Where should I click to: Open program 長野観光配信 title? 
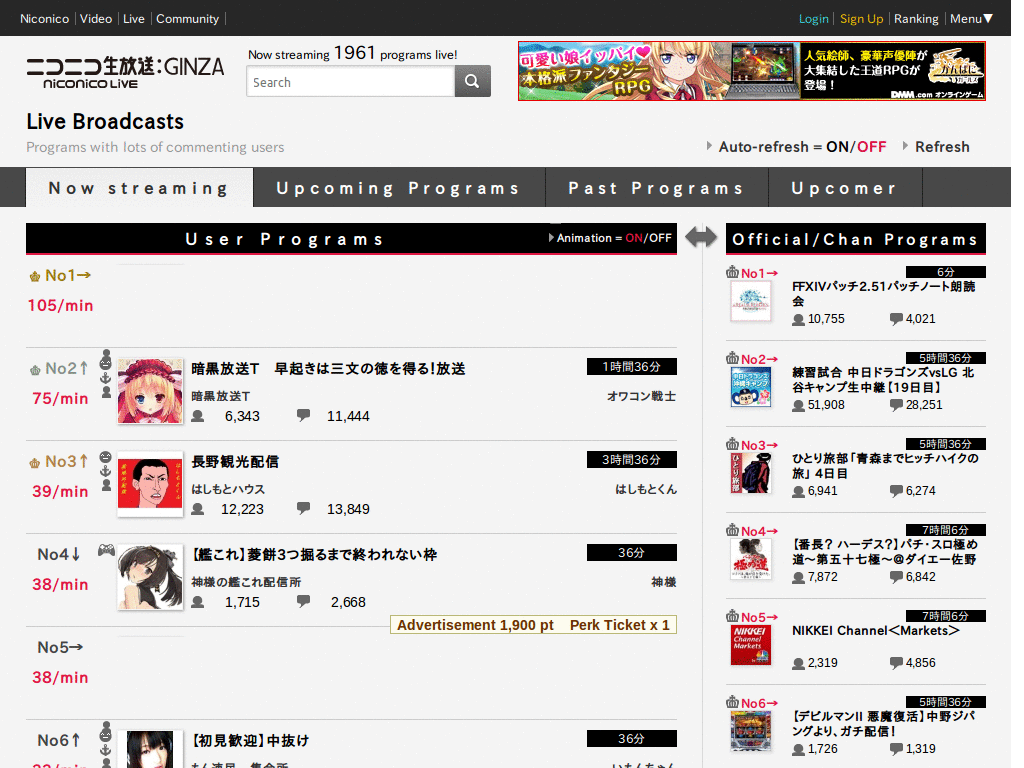coord(235,462)
